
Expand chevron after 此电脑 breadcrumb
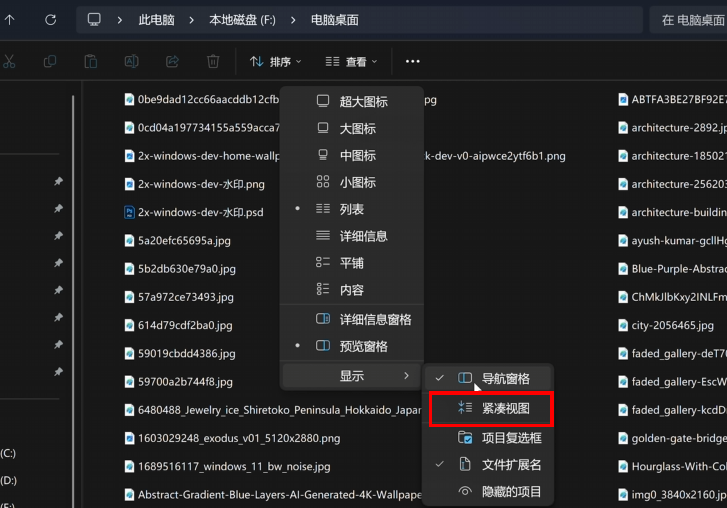point(191,20)
